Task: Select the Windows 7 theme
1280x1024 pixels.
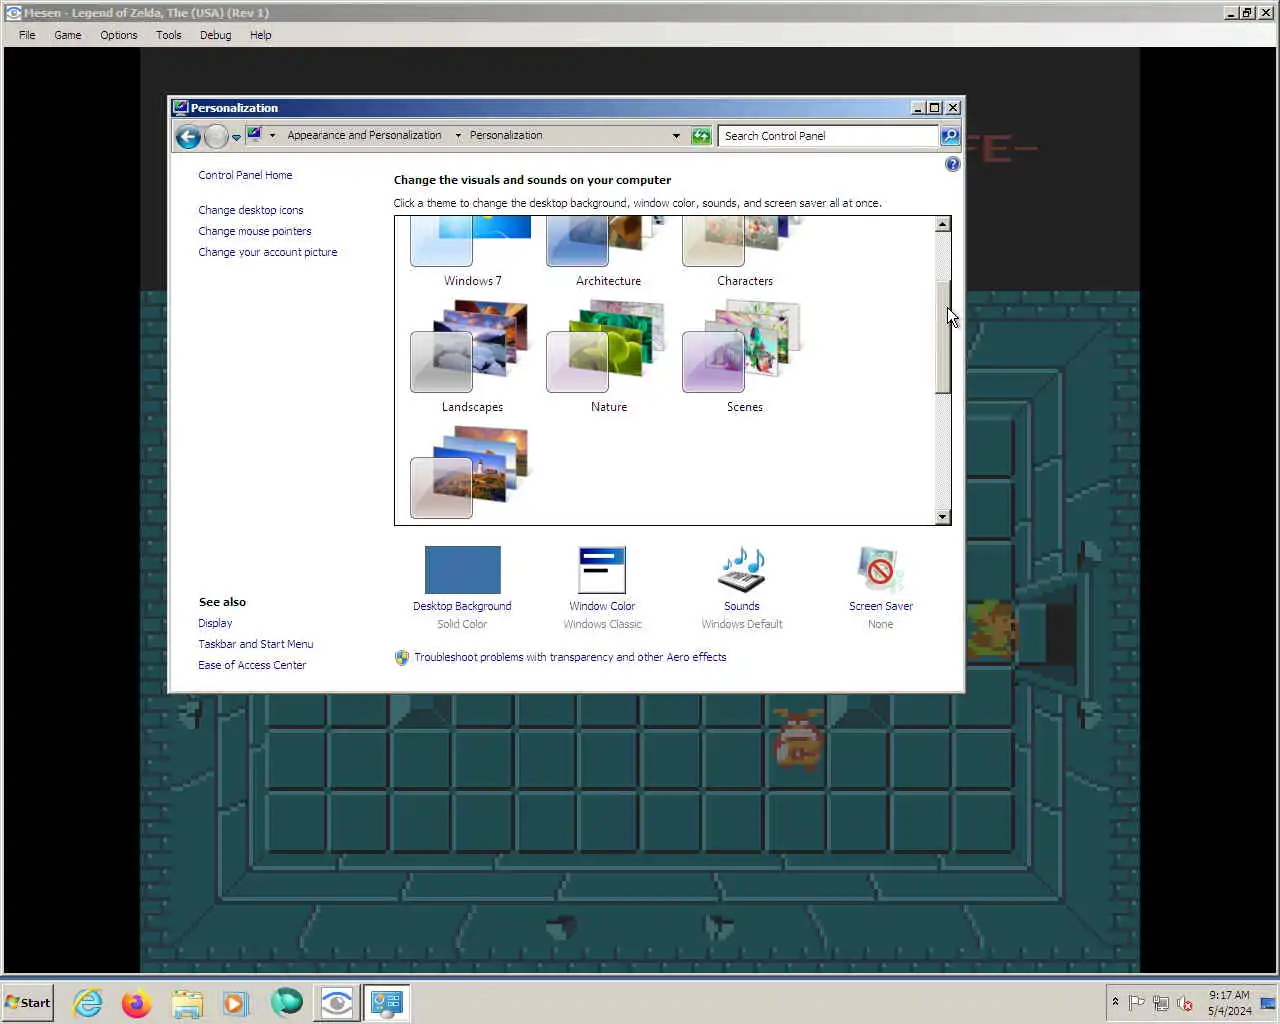Action: [x=472, y=252]
